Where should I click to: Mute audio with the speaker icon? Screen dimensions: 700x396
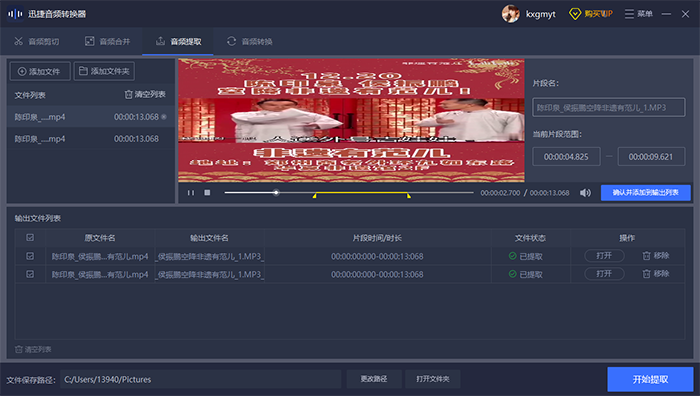(585, 193)
